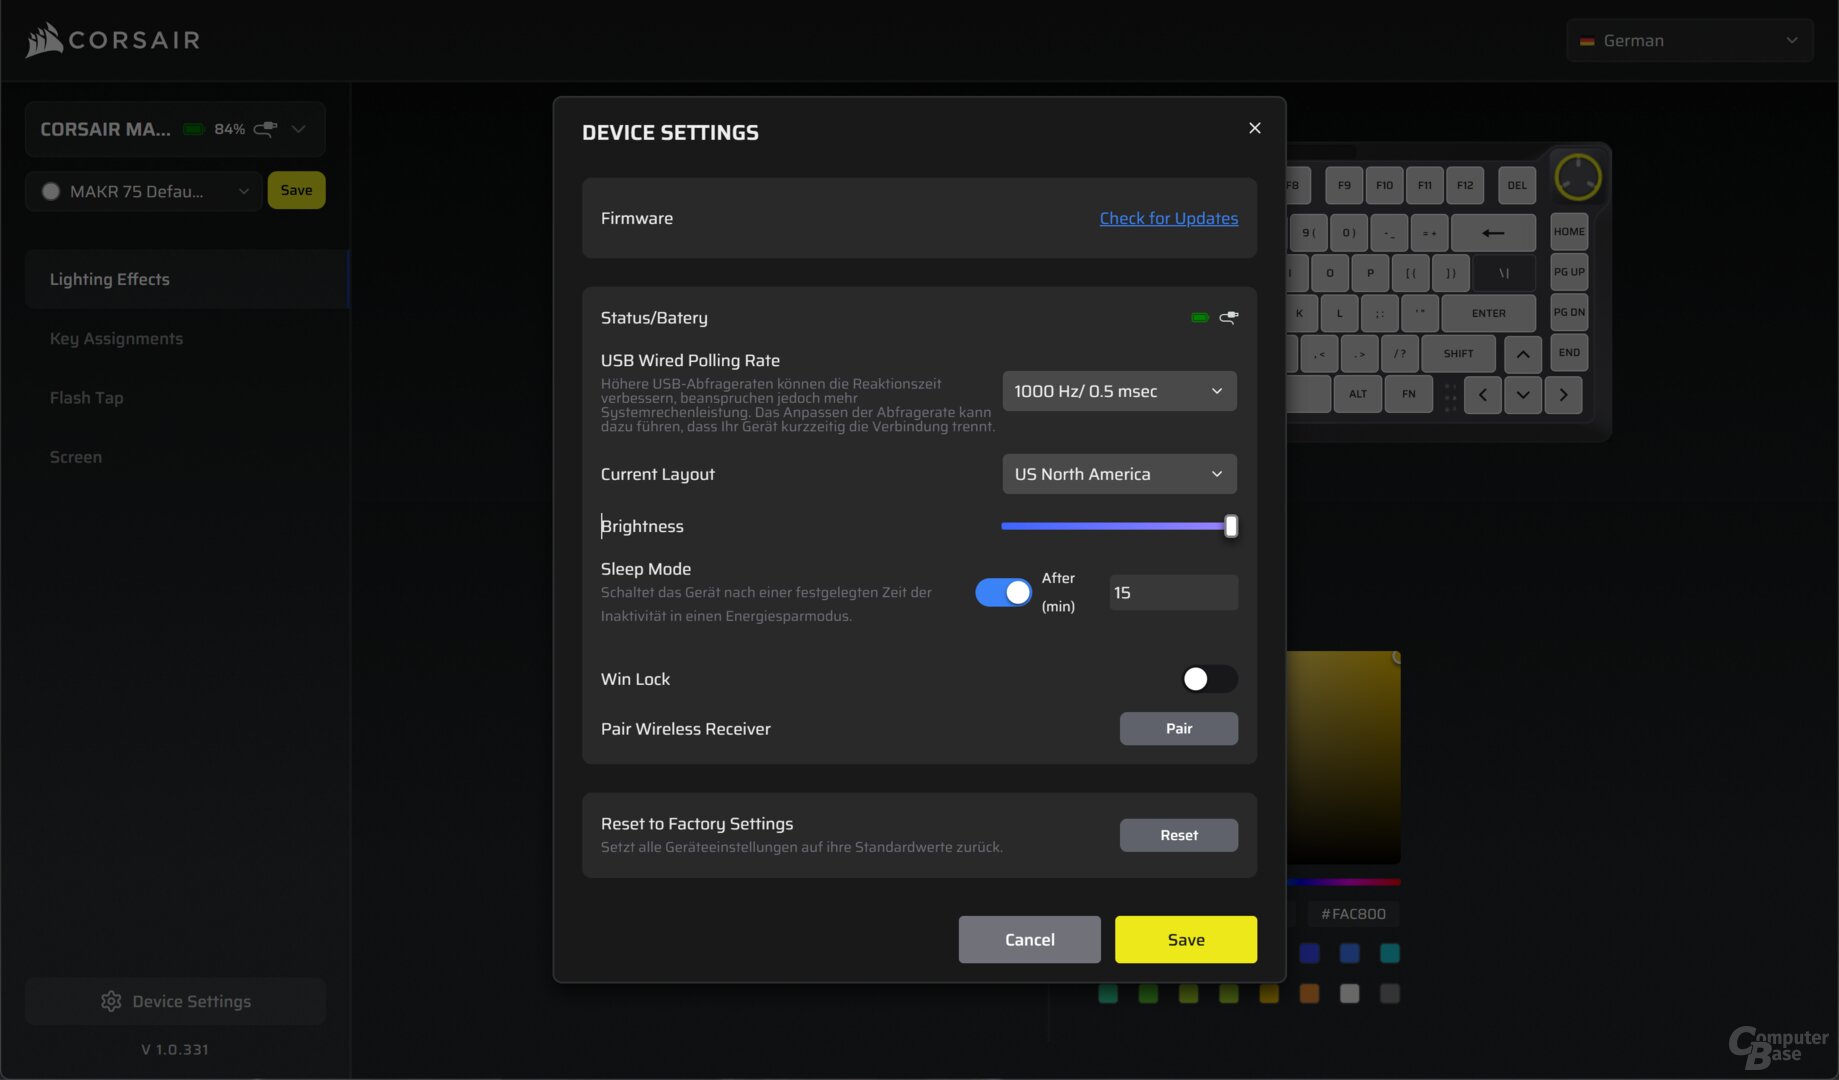Click the ALT key on keyboard preview

[x=1358, y=394]
